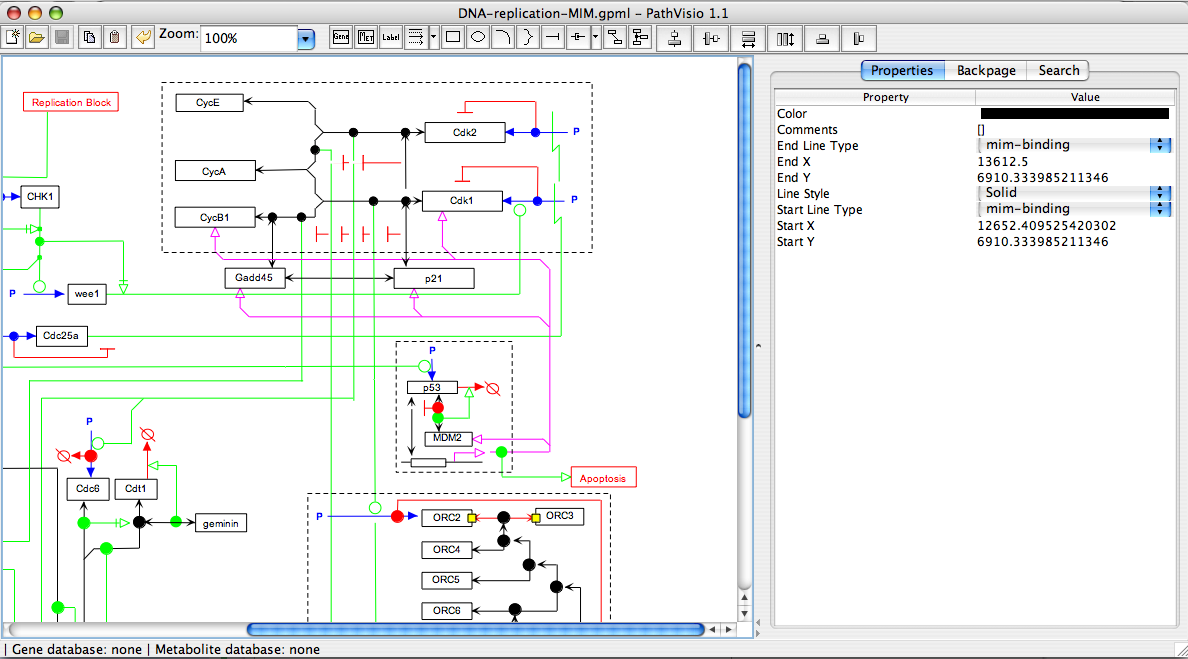Select the Metabolite tool

[366, 37]
